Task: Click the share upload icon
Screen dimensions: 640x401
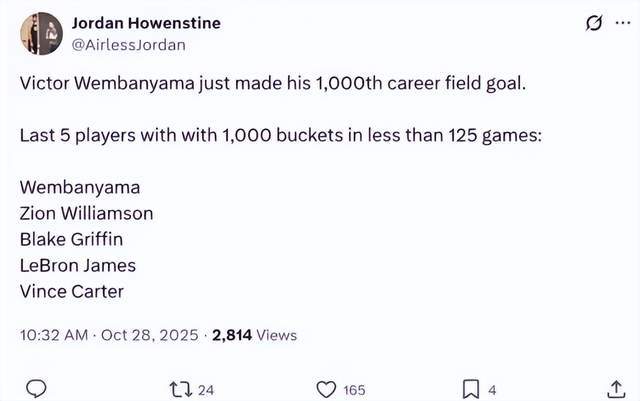Action: [617, 389]
